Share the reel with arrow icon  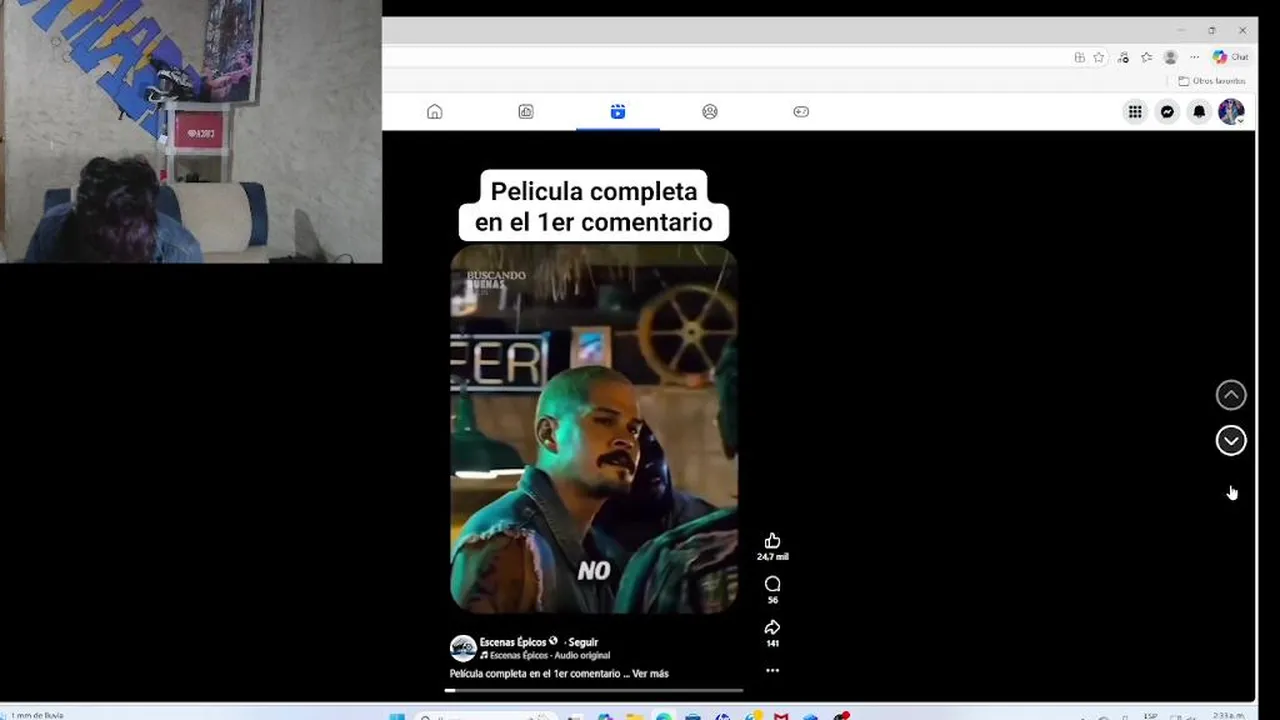[772, 628]
